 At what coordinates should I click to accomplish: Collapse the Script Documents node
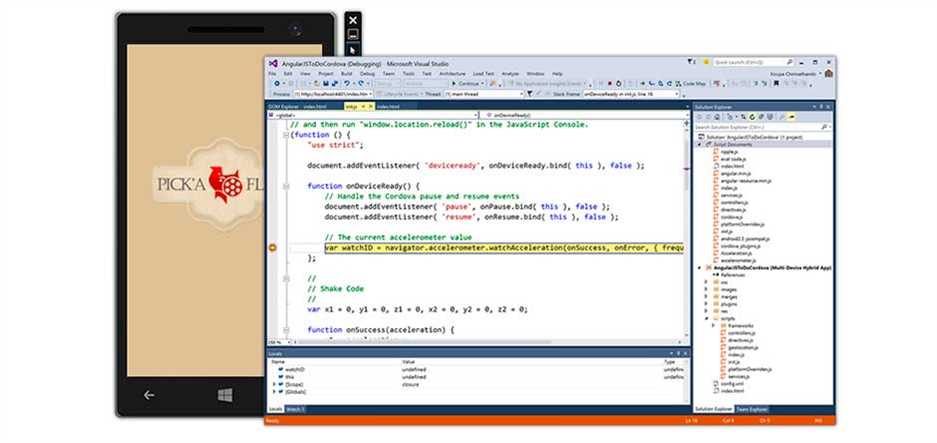(x=699, y=144)
